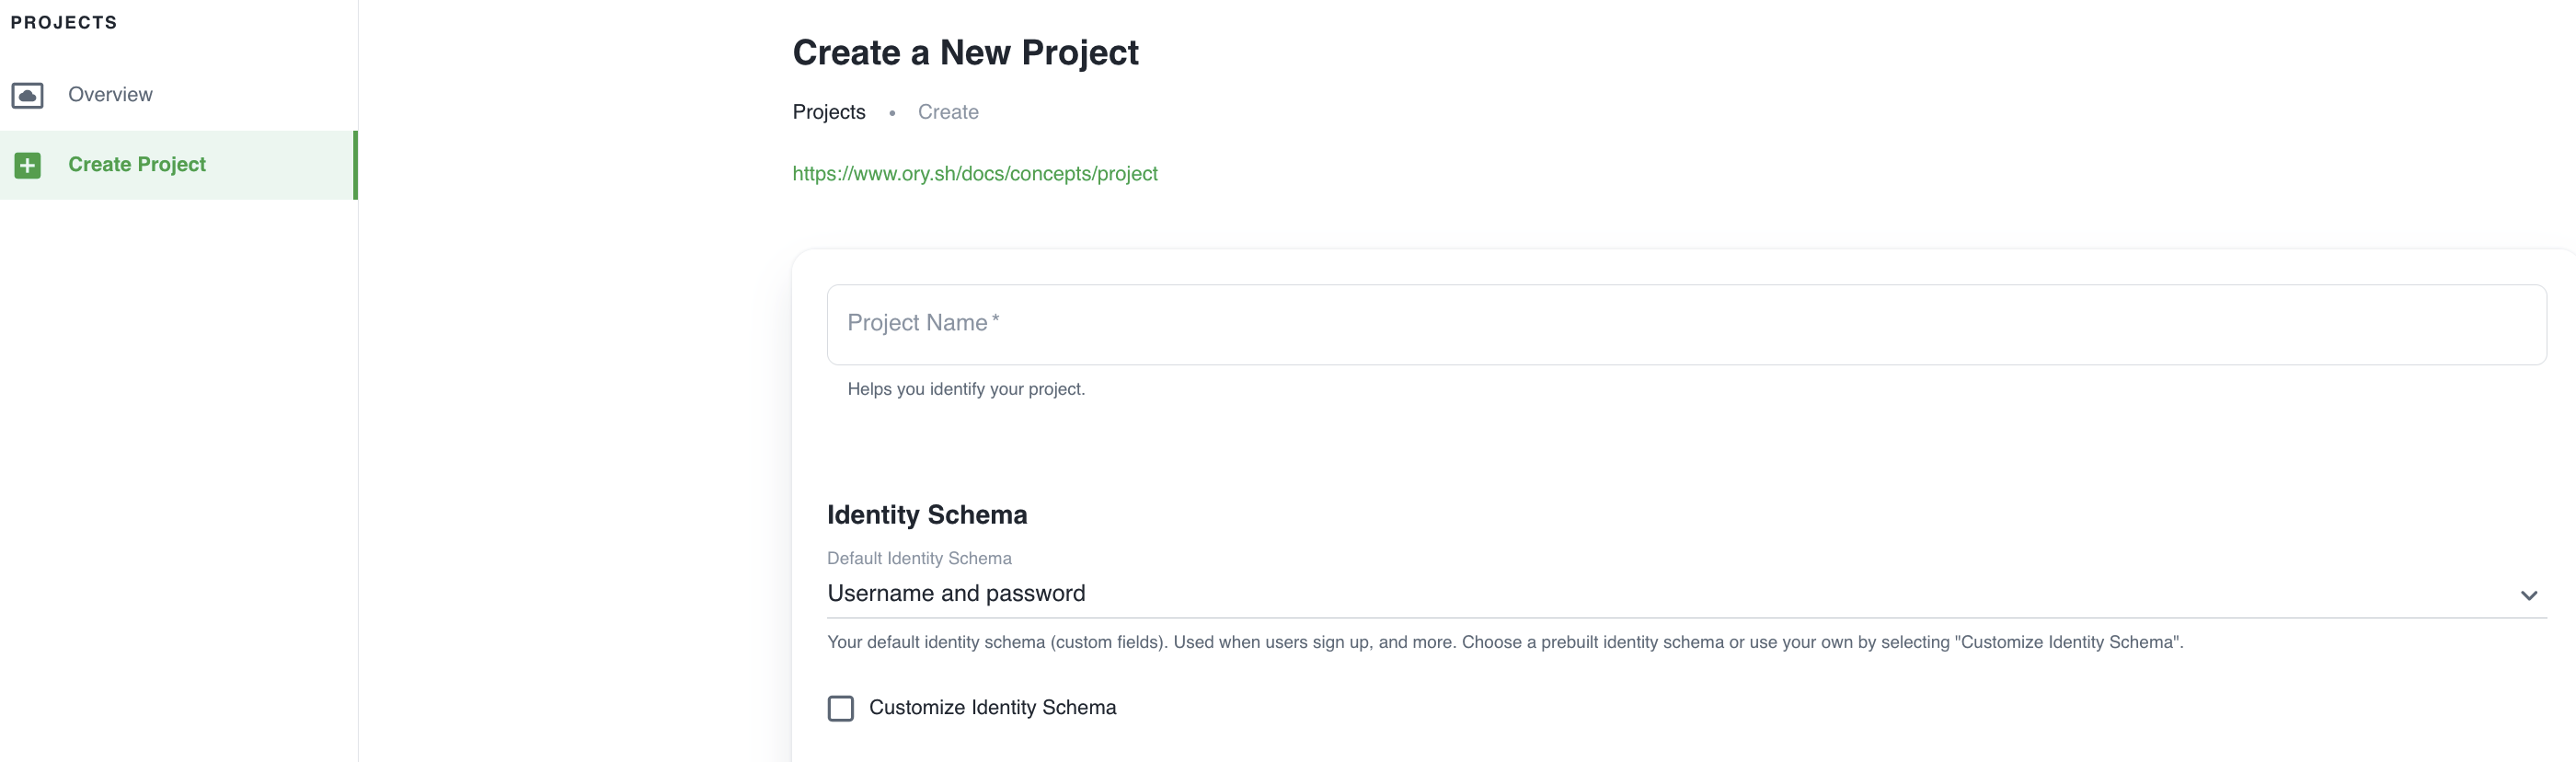
Task: Click the breadcrumb separator dot
Action: pyautogui.click(x=891, y=113)
